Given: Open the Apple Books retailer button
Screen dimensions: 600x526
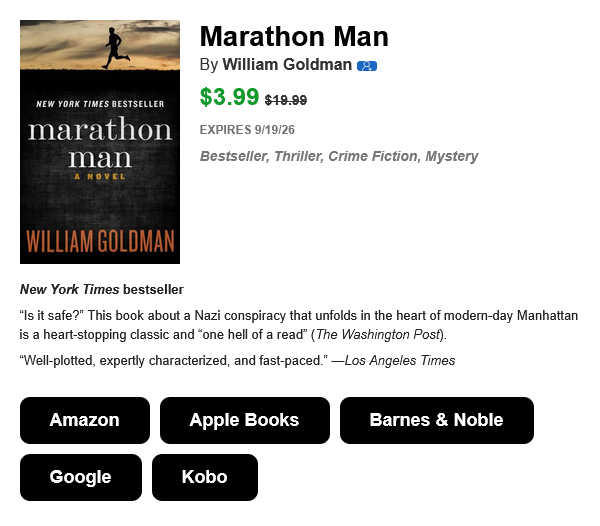Looking at the screenshot, I should pos(245,420).
